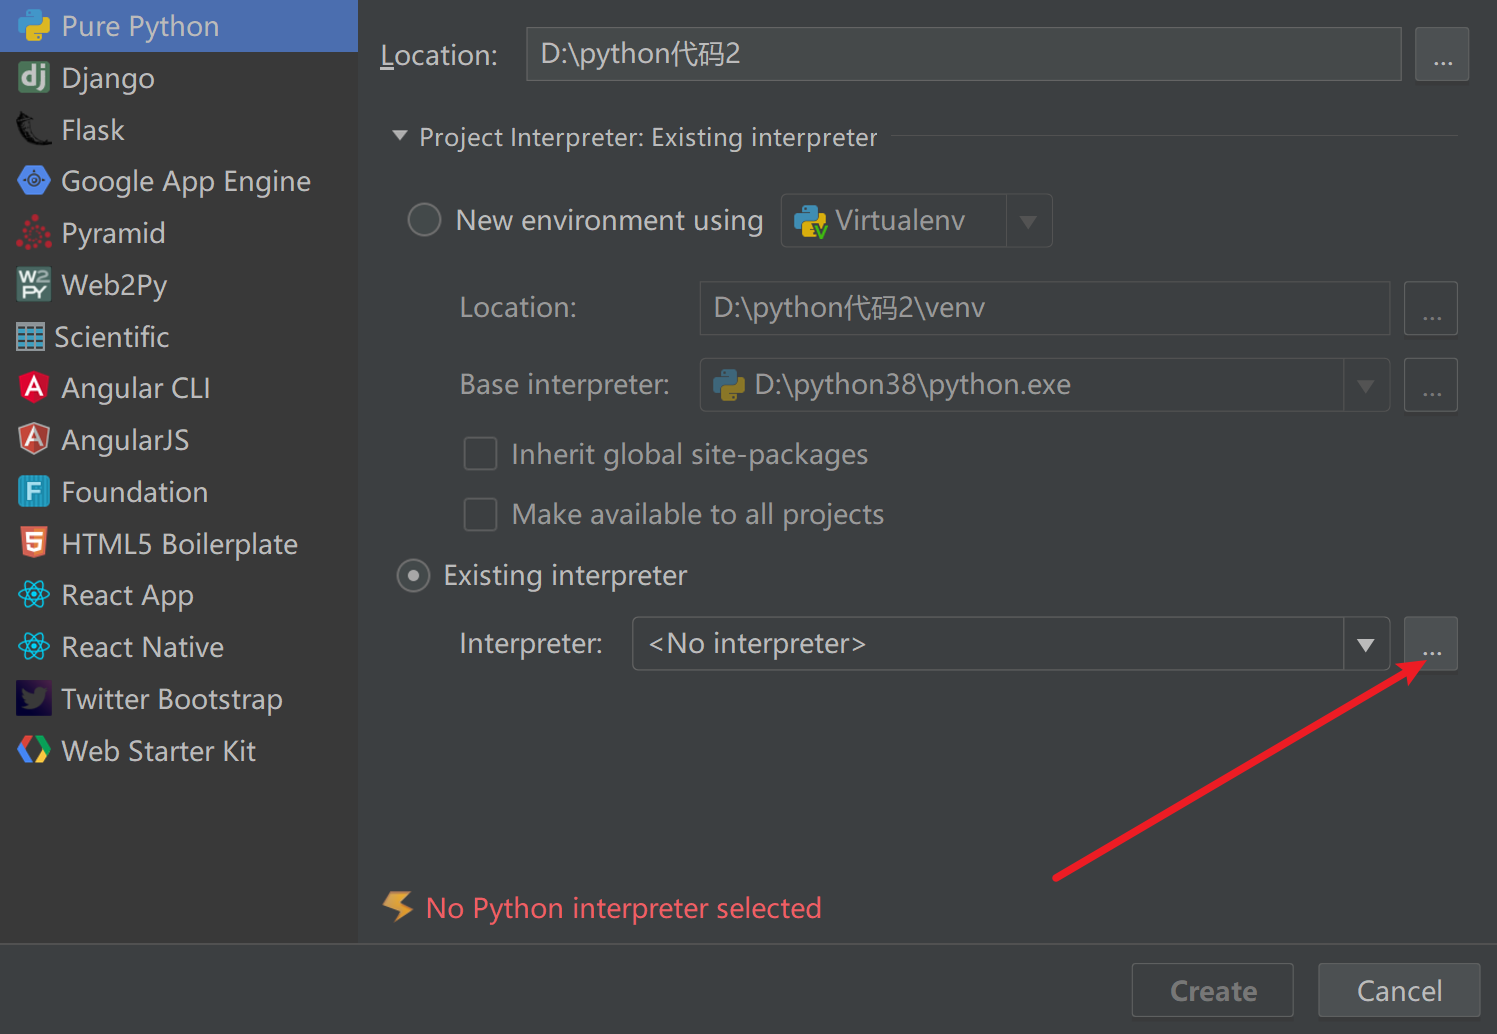The width and height of the screenshot is (1497, 1034).
Task: Open the Interpreter dropdown arrow
Action: click(x=1366, y=644)
